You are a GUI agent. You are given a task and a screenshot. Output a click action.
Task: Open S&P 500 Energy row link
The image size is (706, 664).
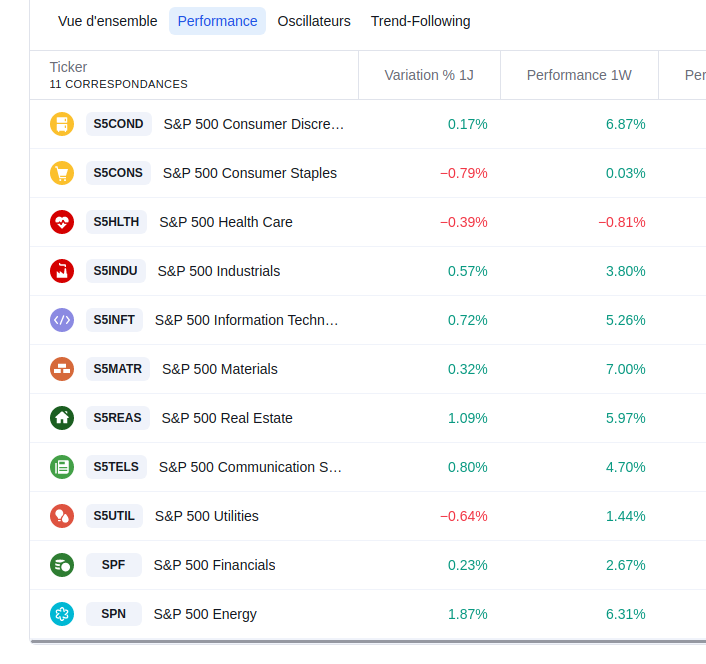click(x=205, y=614)
